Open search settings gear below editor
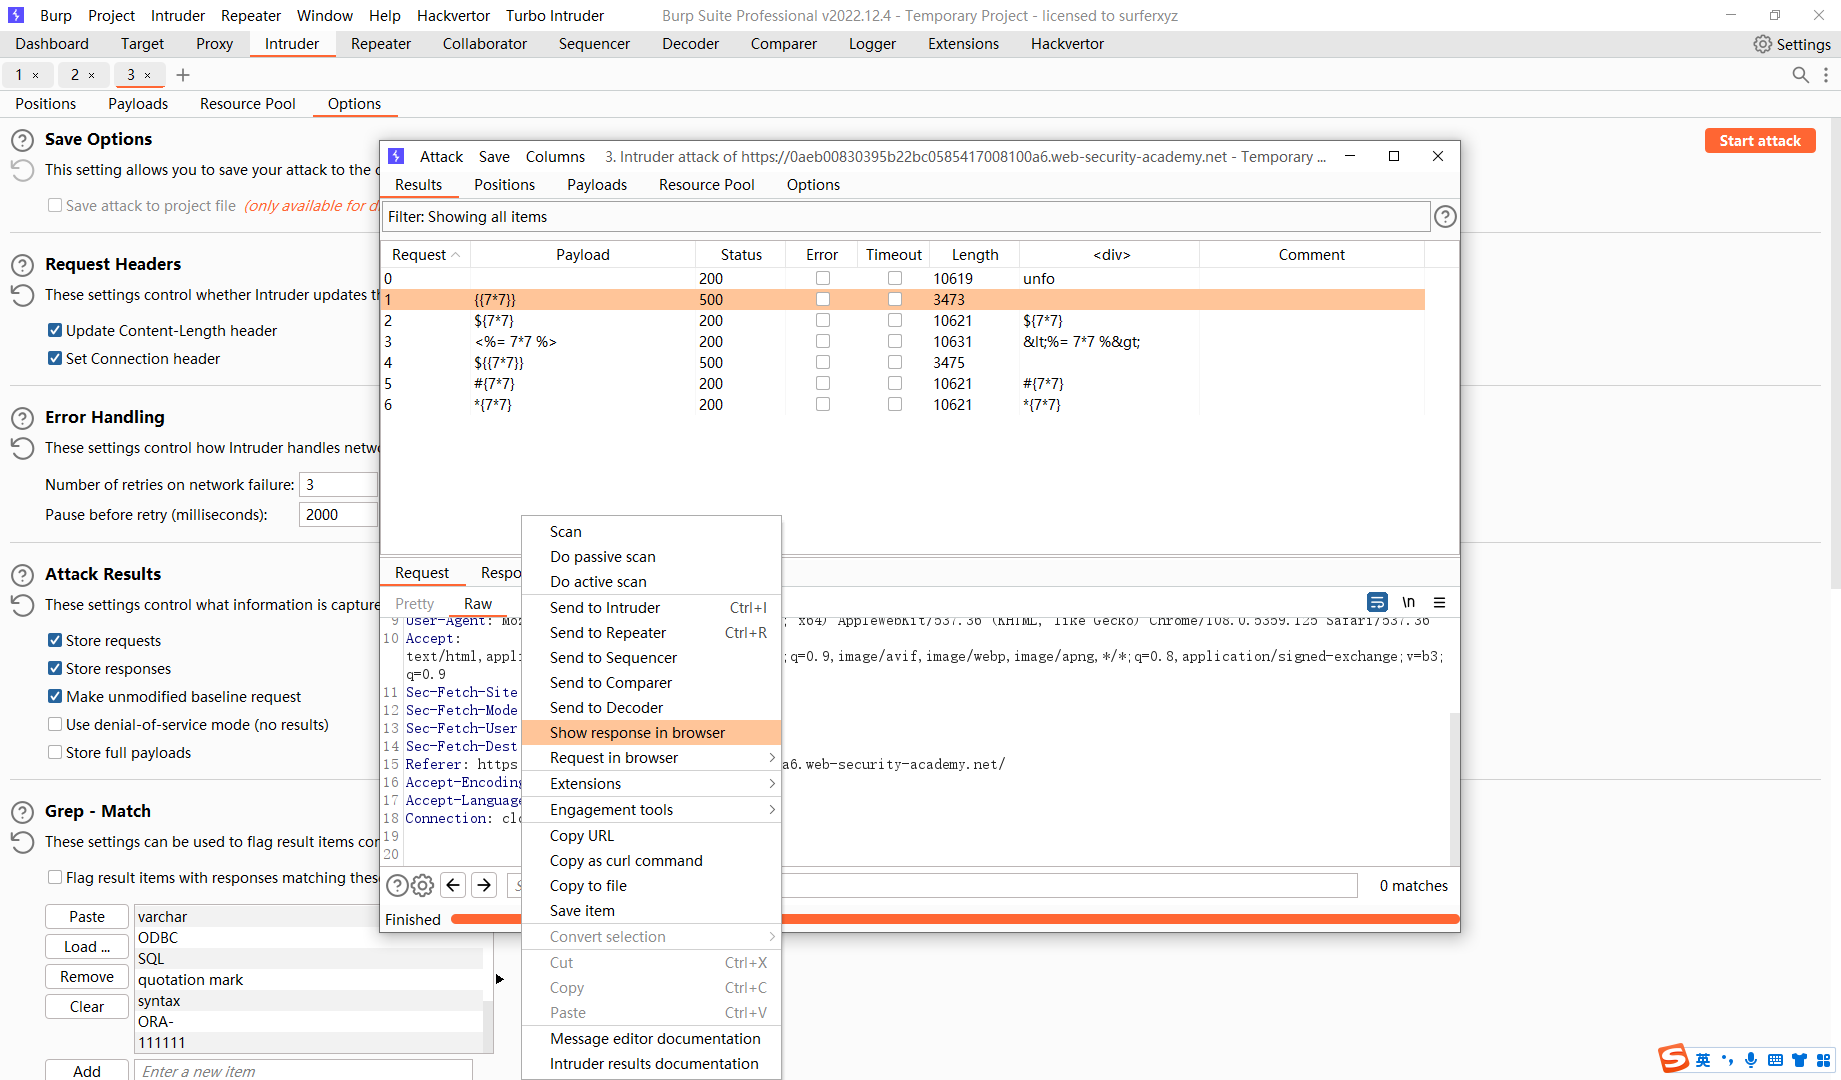This screenshot has width=1841, height=1080. [x=423, y=885]
